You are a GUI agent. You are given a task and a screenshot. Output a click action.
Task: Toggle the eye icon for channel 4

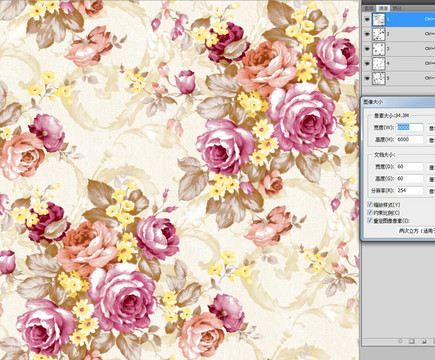click(367, 64)
